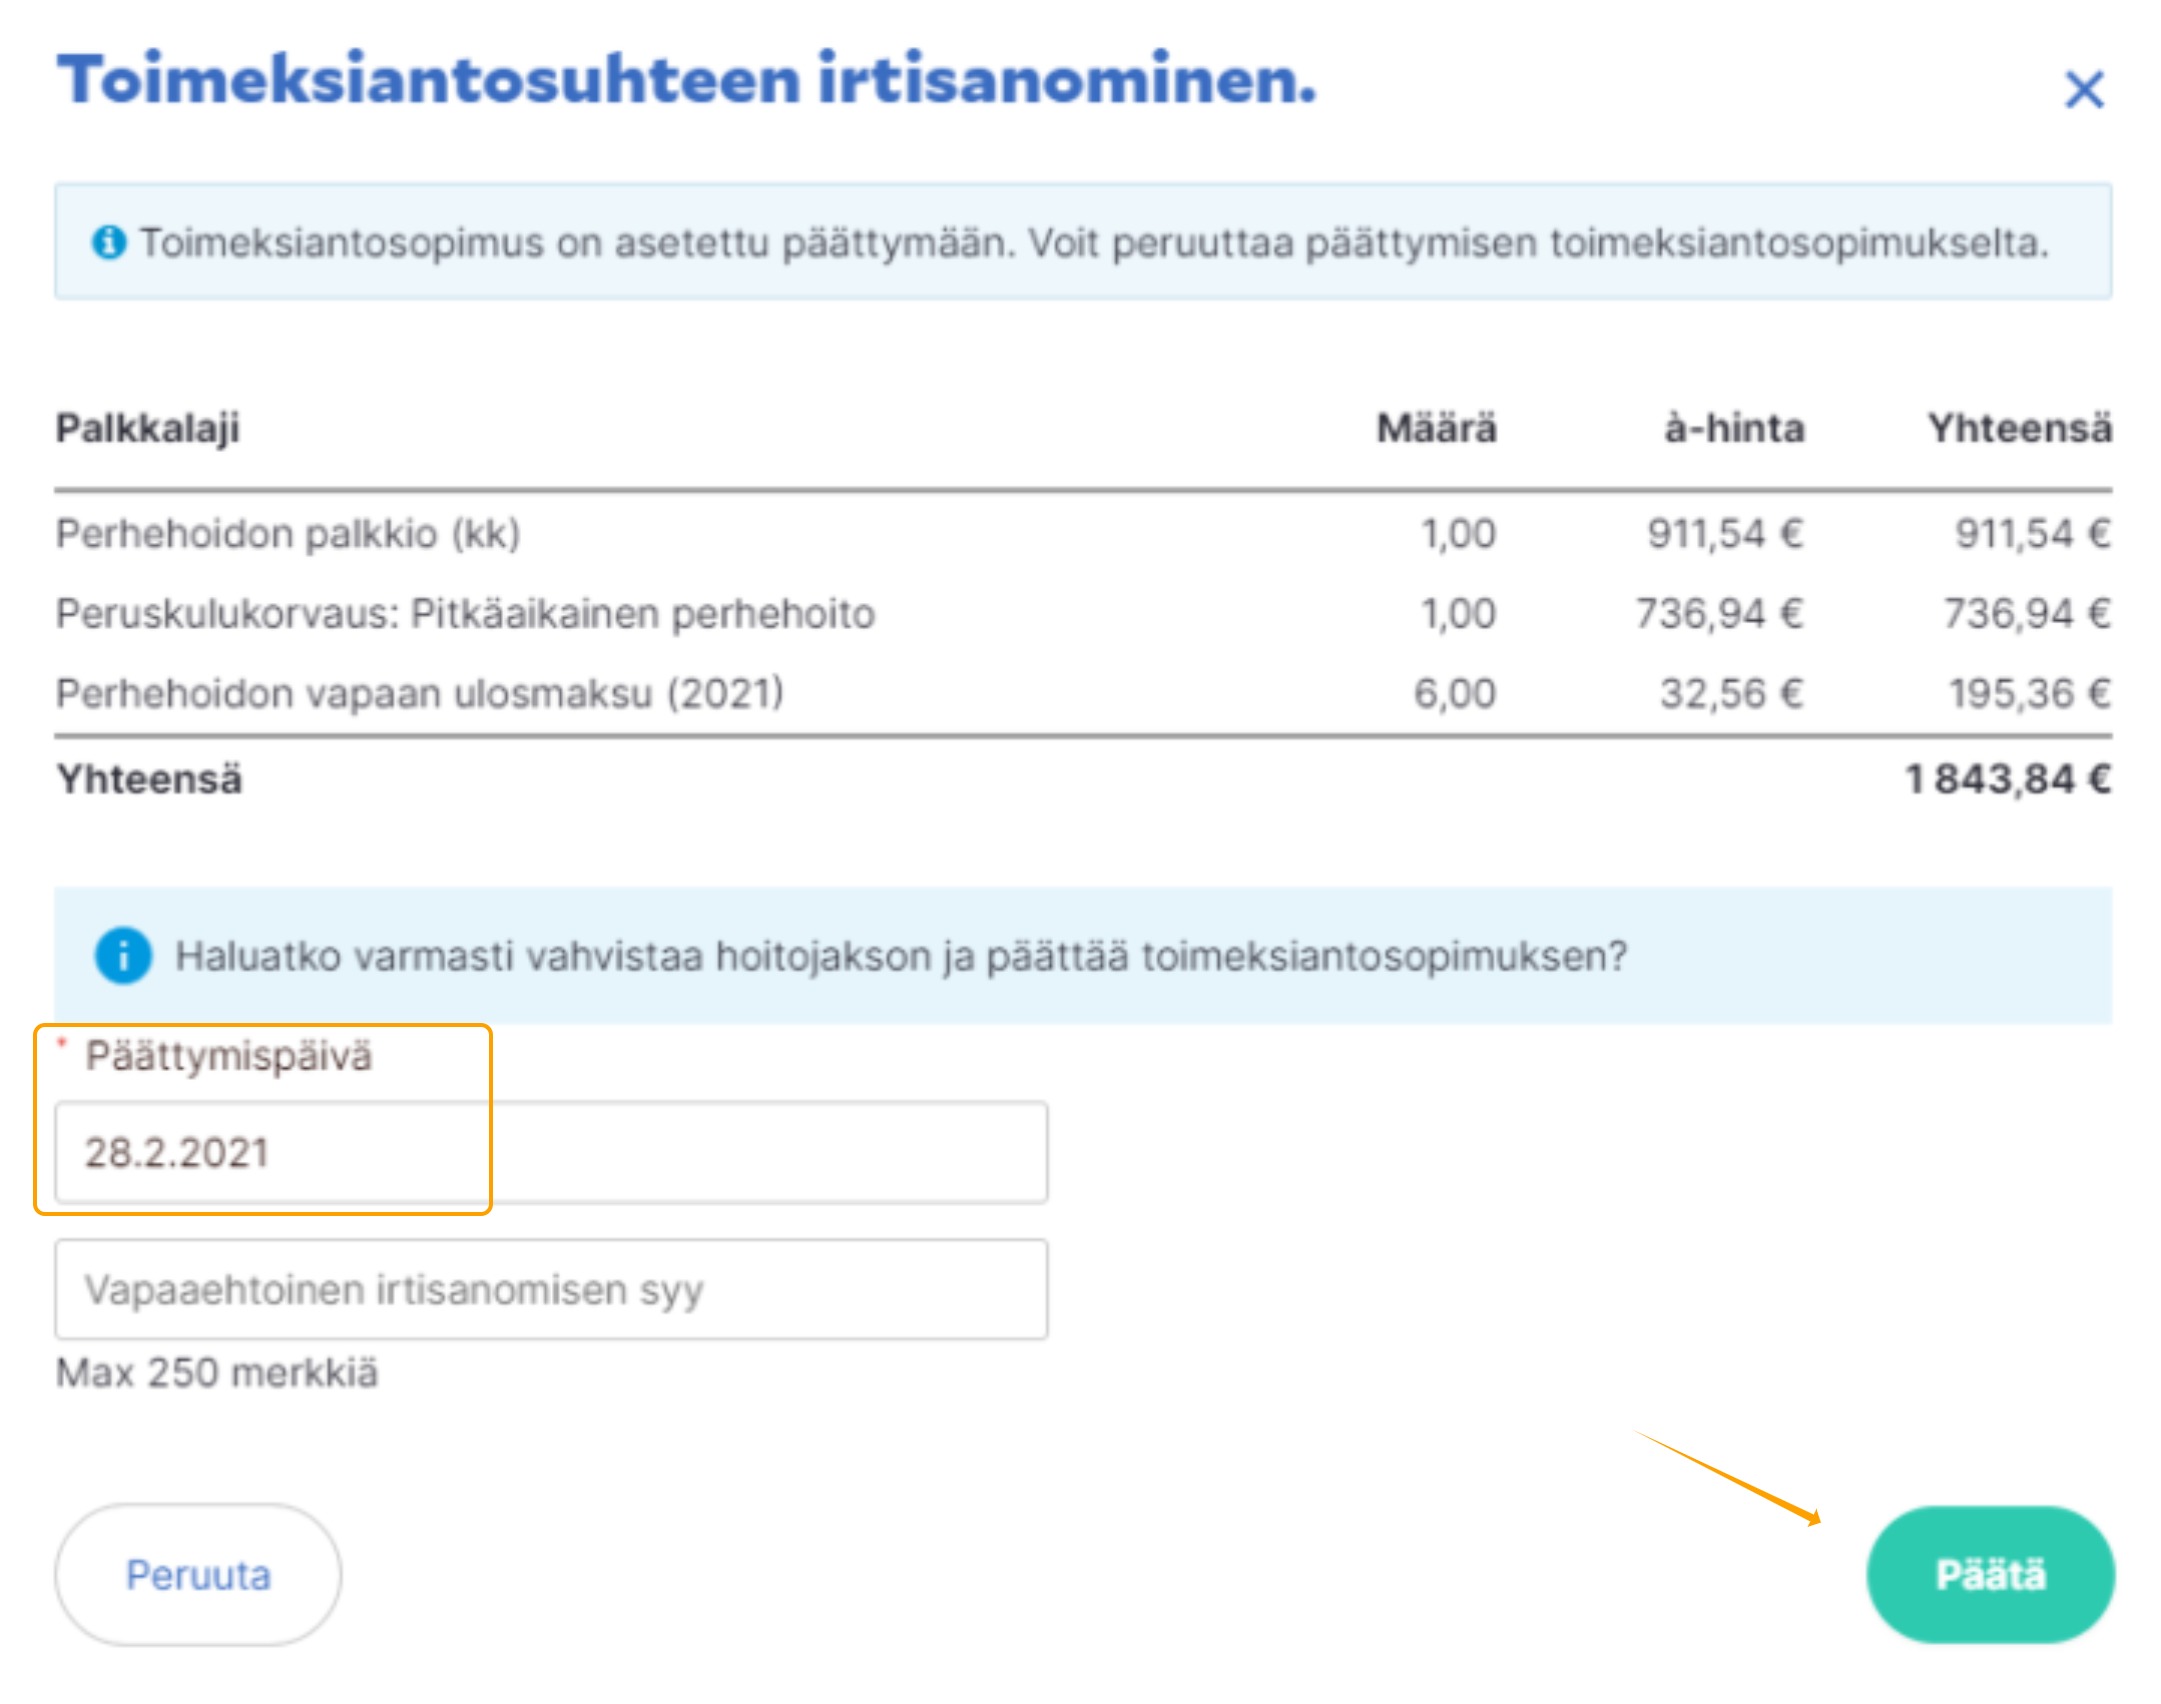Select the Perhehoidon vapaan ulosmaksu (2021) row
This screenshot has height=1704, width=2161.
[x=420, y=693]
